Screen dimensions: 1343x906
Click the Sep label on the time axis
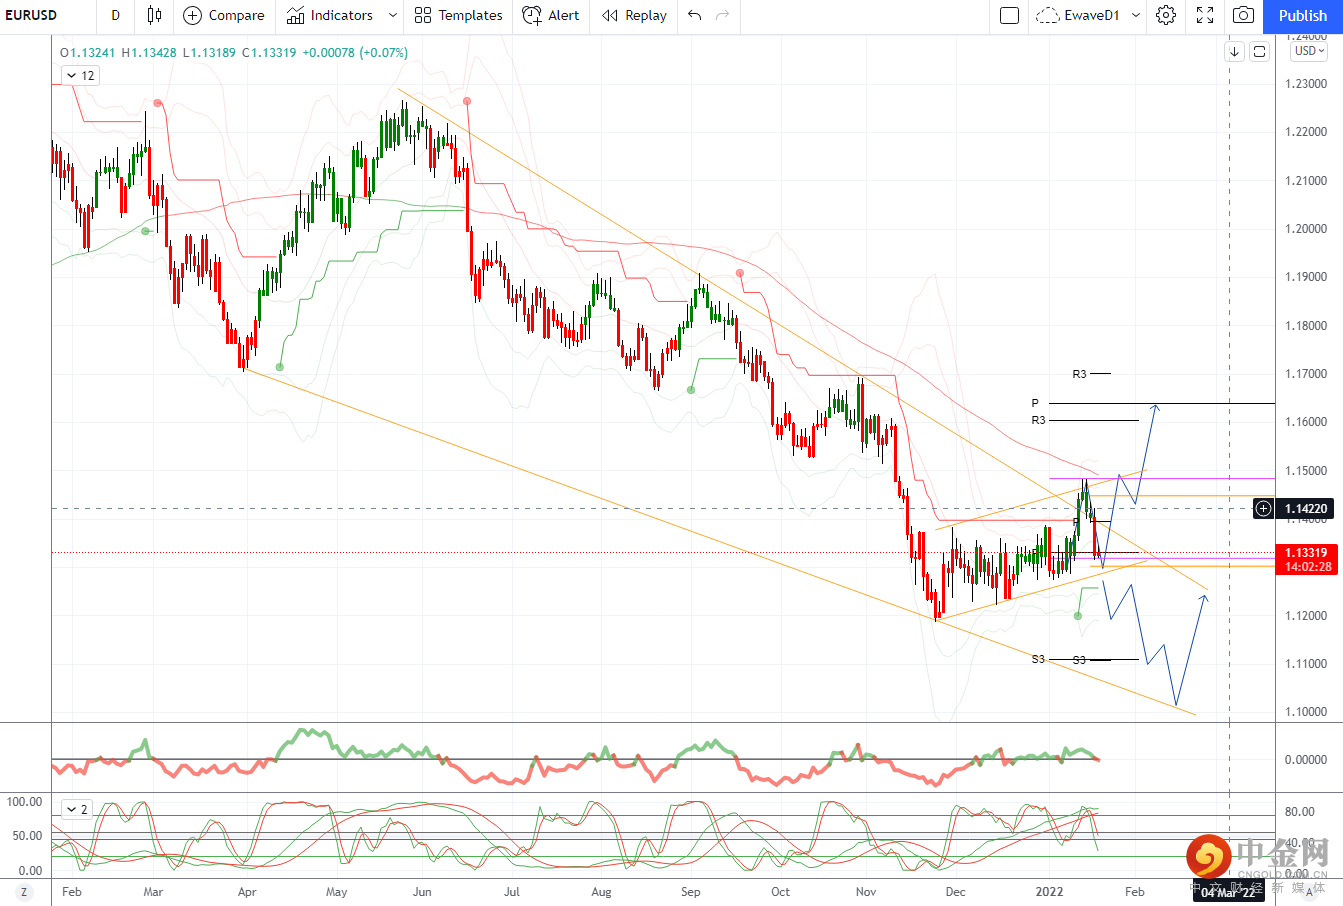[690, 891]
